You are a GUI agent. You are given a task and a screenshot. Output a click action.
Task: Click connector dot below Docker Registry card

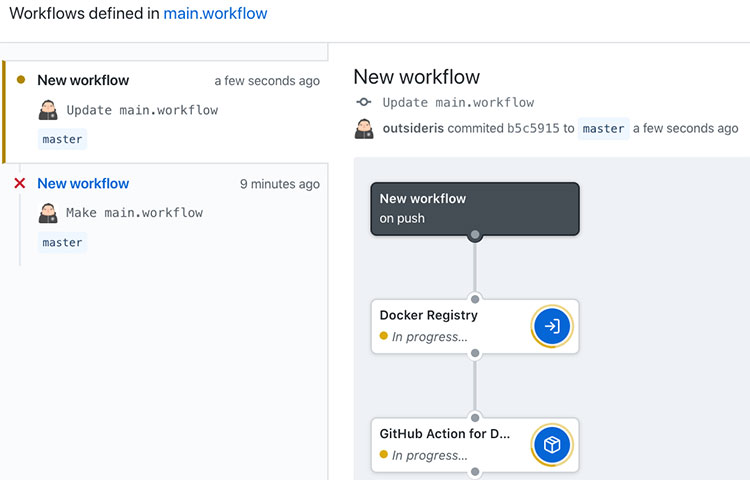tap(475, 353)
